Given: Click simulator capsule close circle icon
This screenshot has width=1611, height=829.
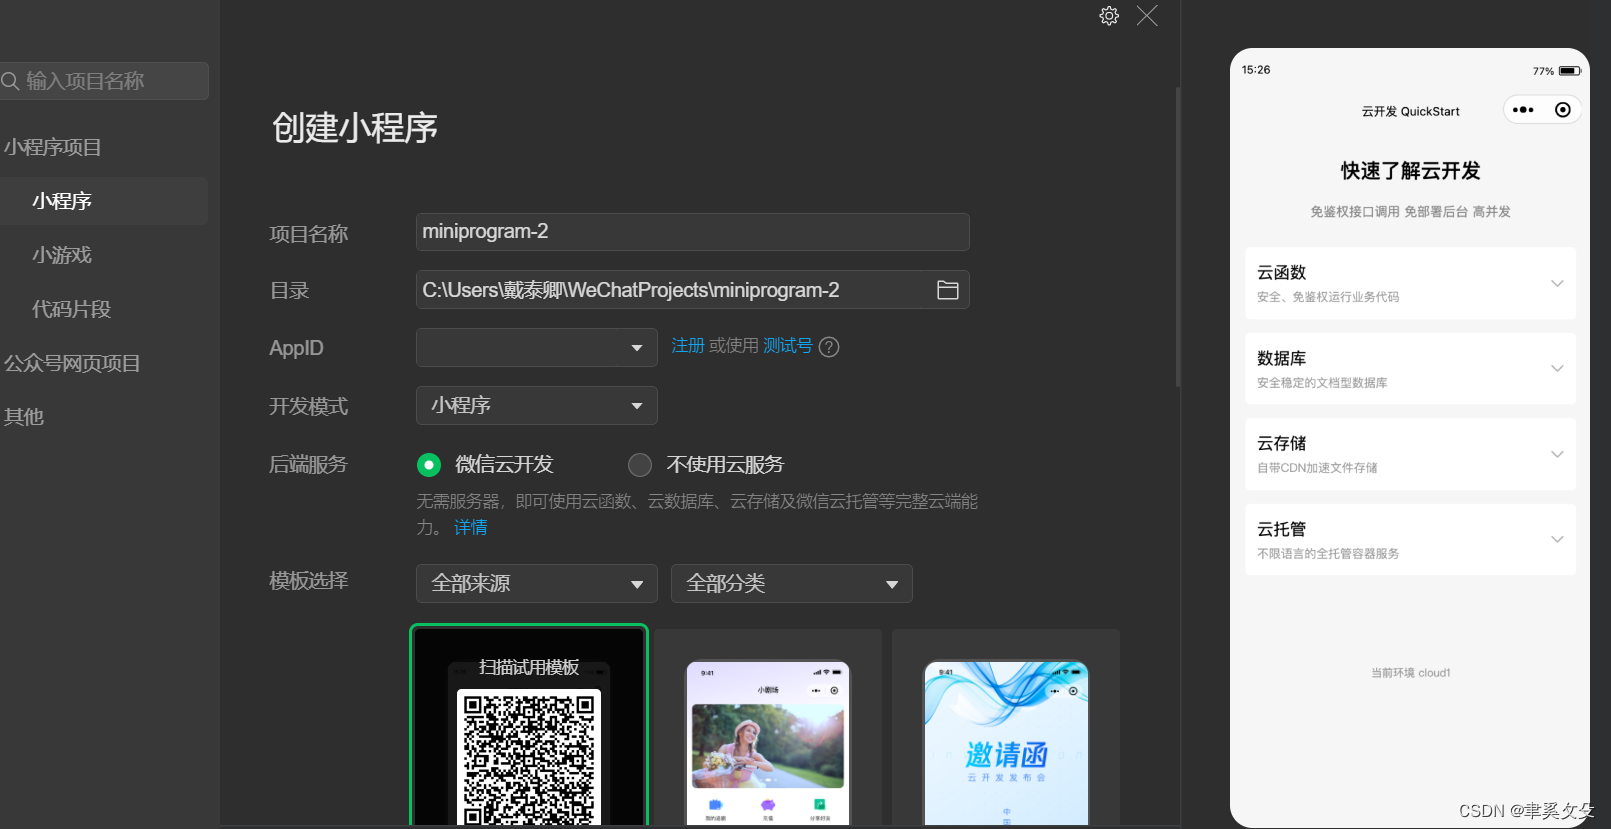Looking at the screenshot, I should (1563, 110).
